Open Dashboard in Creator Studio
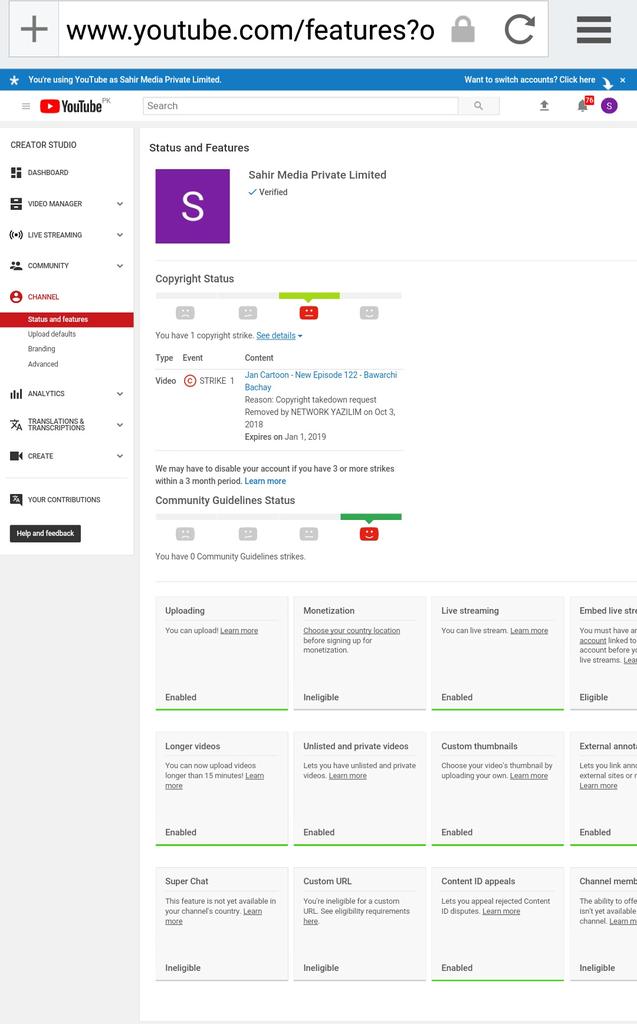Screen dimensions: 637x1024 (48, 172)
